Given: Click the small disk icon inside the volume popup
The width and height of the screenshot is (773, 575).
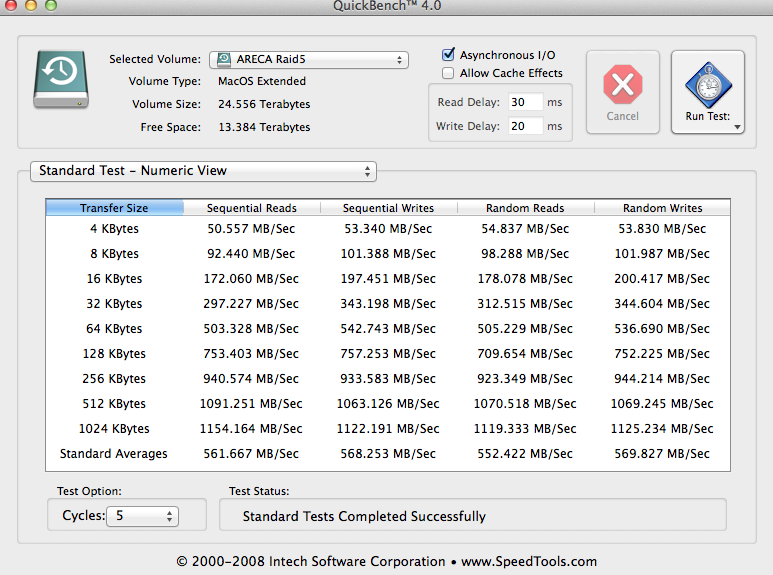Looking at the screenshot, I should coord(224,59).
